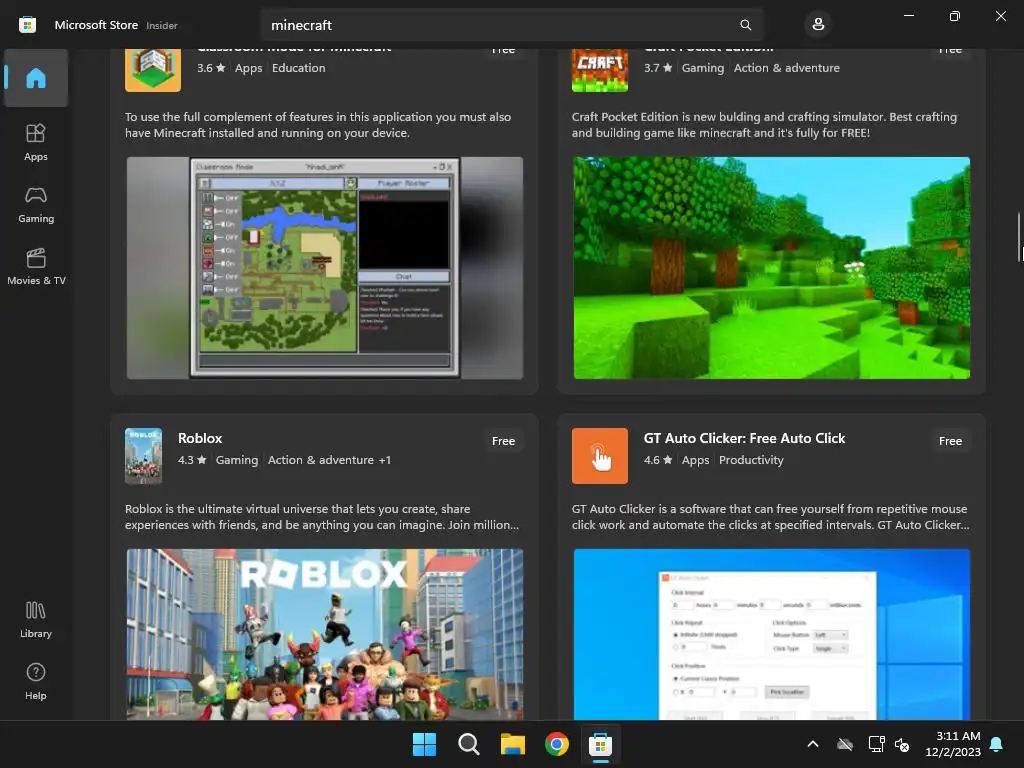
Task: Click the search magnifier icon in the search box
Action: 745,25
